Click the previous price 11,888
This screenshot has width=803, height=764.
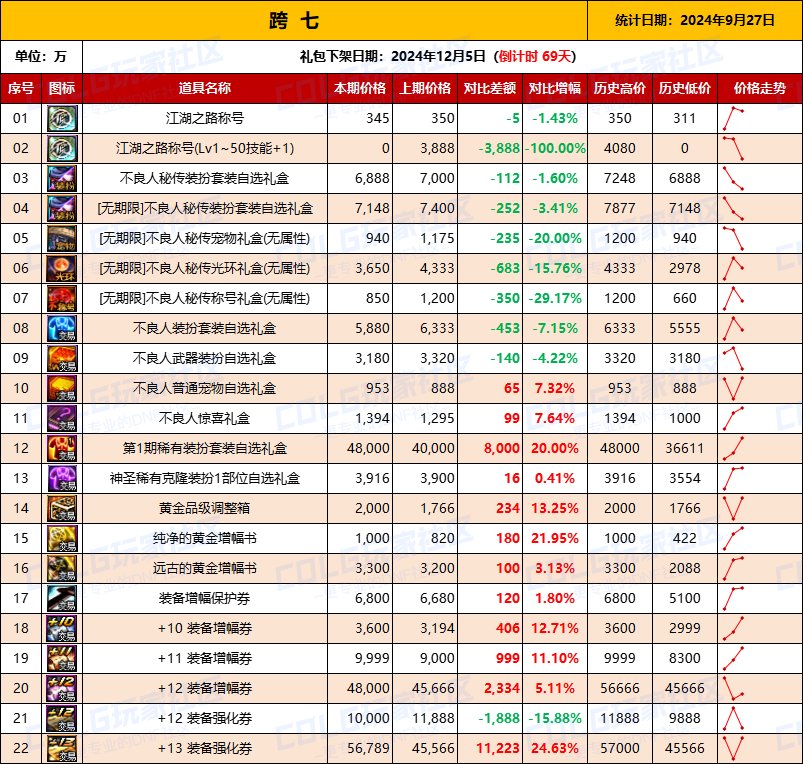433,718
